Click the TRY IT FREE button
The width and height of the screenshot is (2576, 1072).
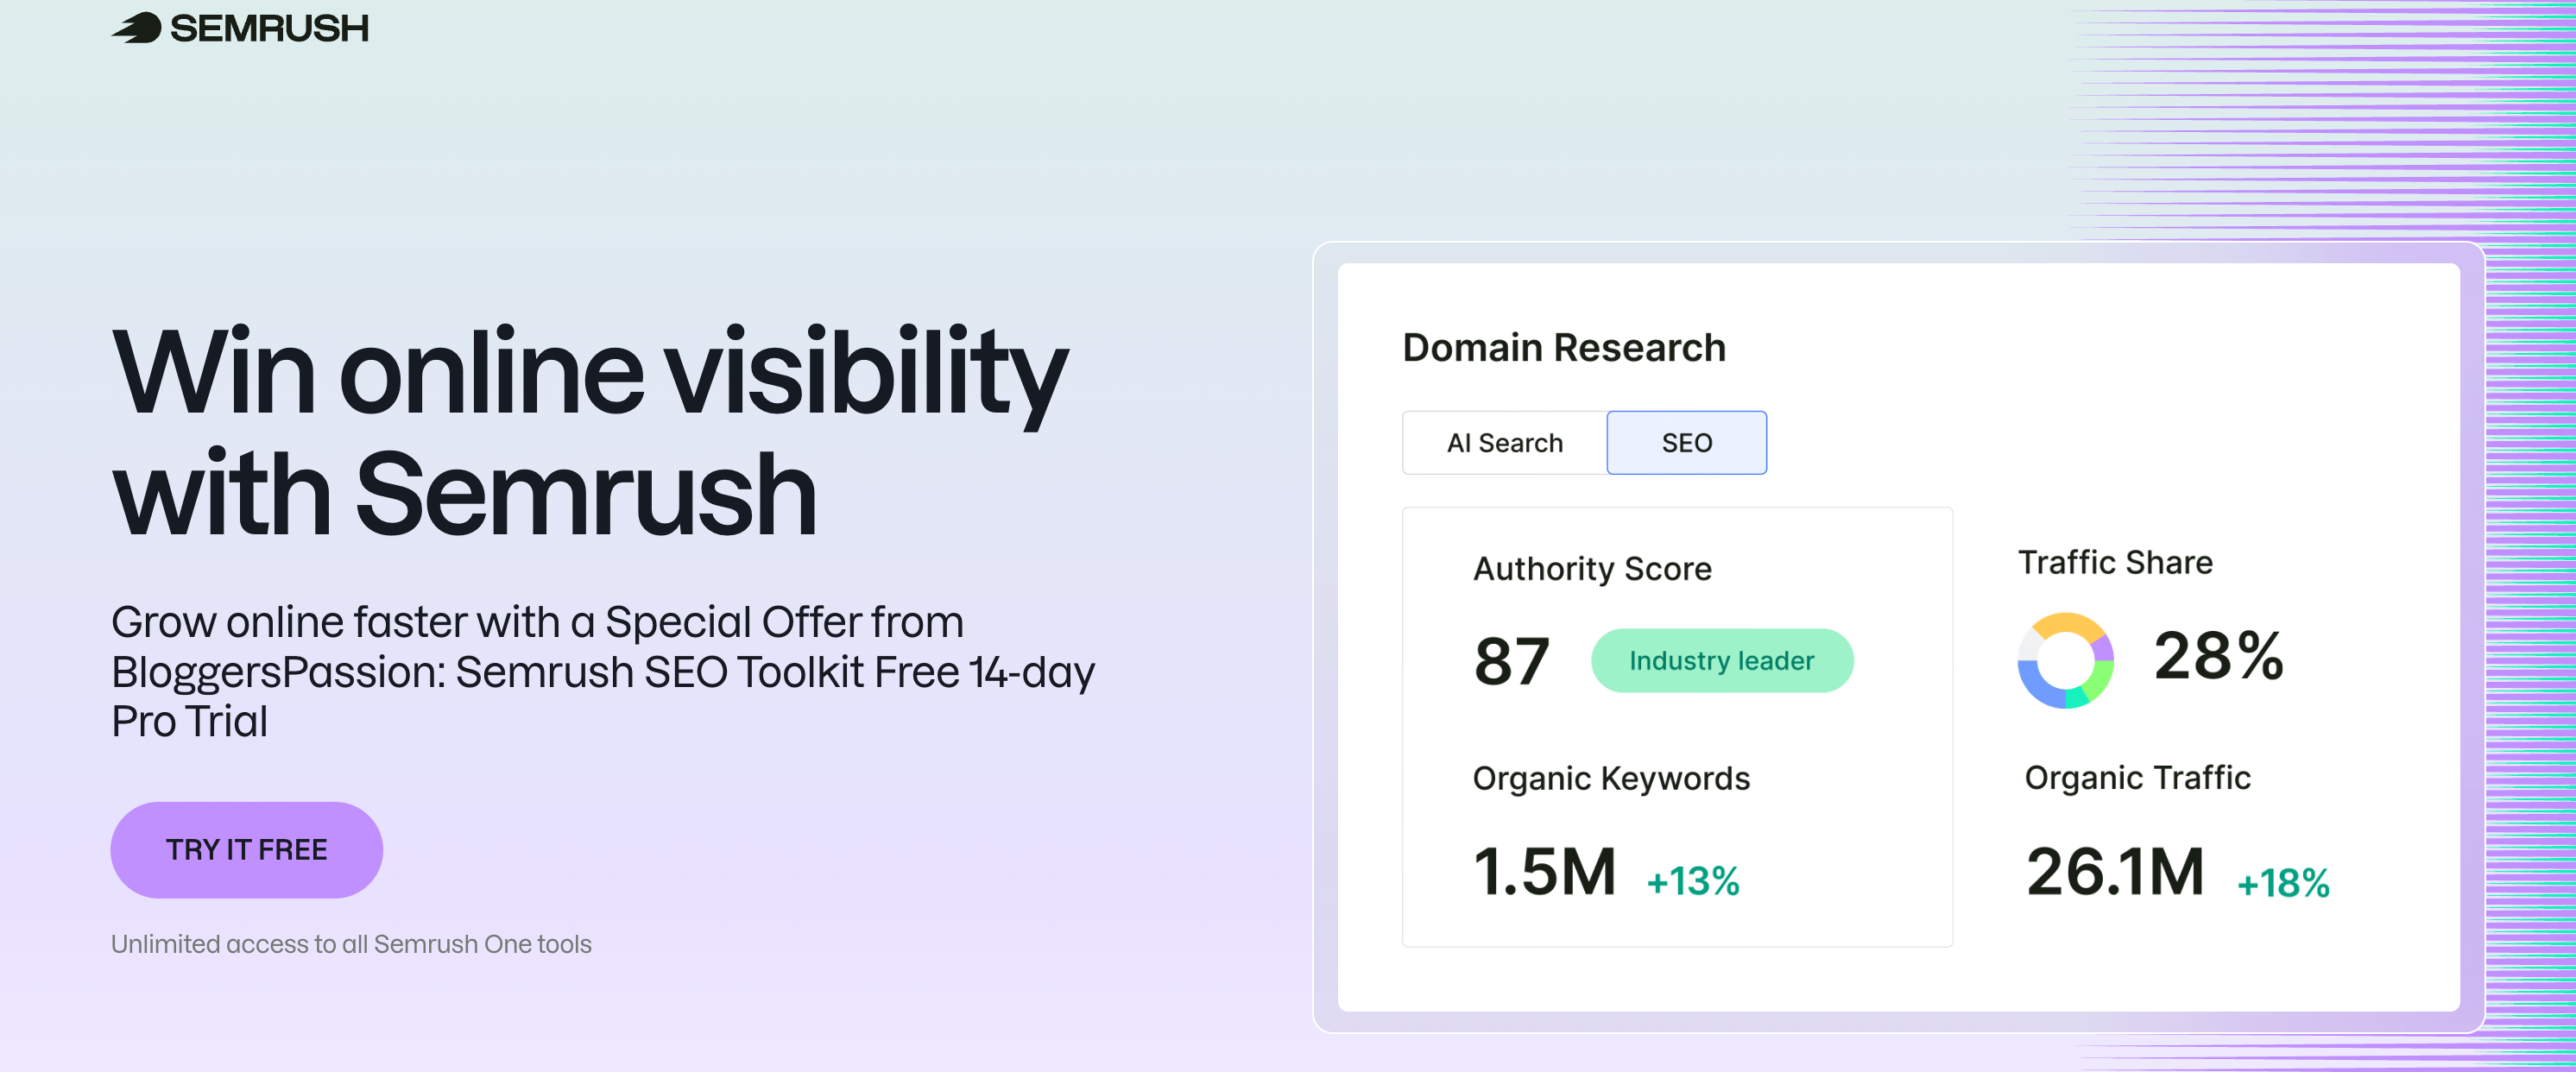246,849
